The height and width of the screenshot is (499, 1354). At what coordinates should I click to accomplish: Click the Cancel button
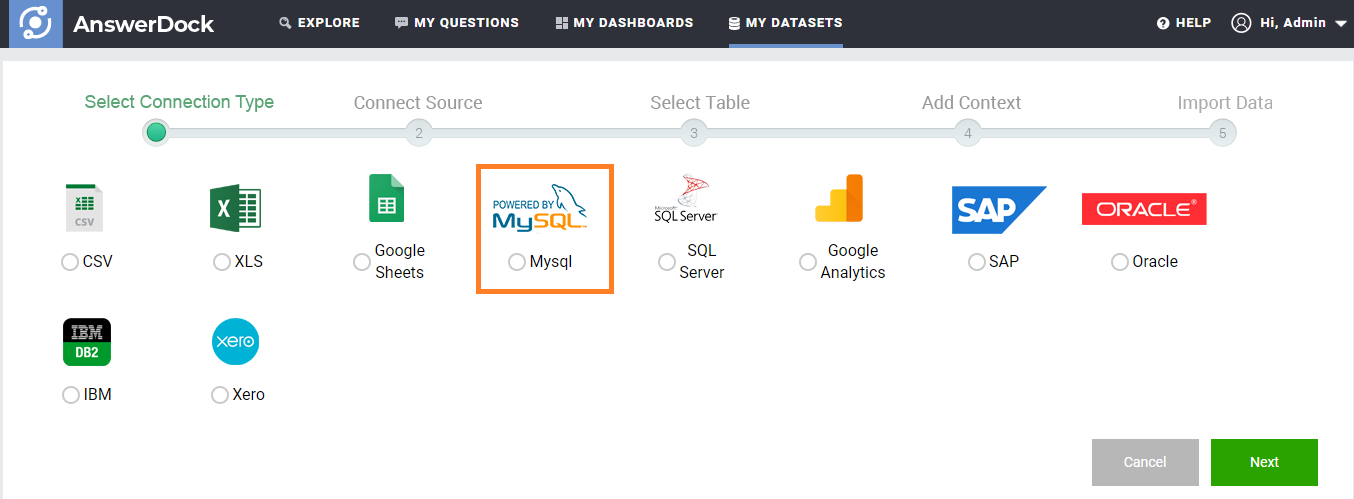1145,462
